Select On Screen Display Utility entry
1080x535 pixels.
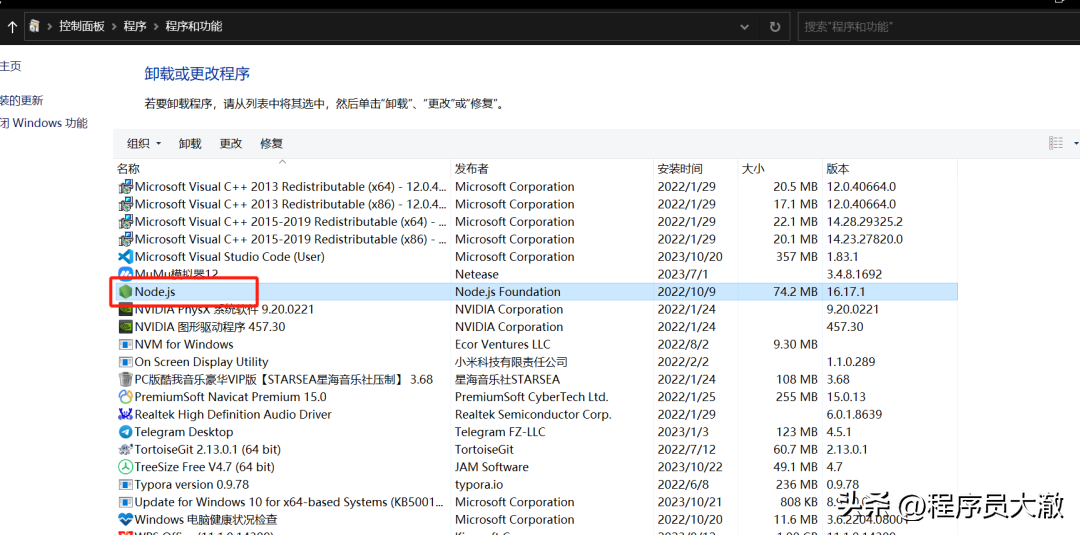coord(201,362)
